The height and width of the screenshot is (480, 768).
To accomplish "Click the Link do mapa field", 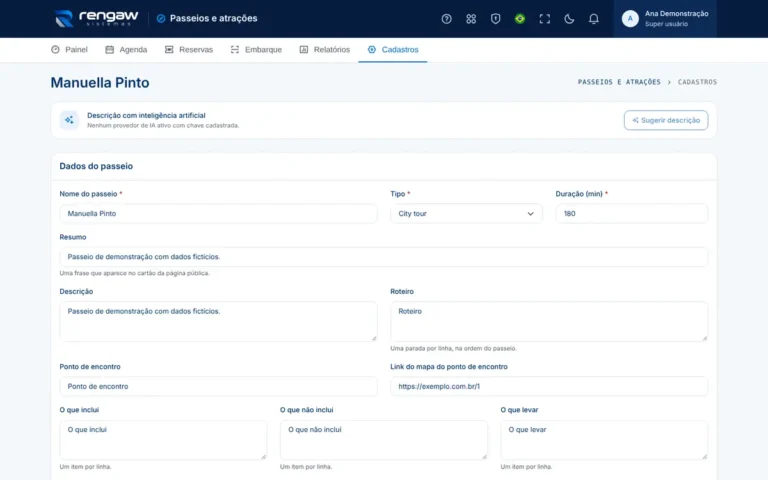I will pyautogui.click(x=549, y=386).
